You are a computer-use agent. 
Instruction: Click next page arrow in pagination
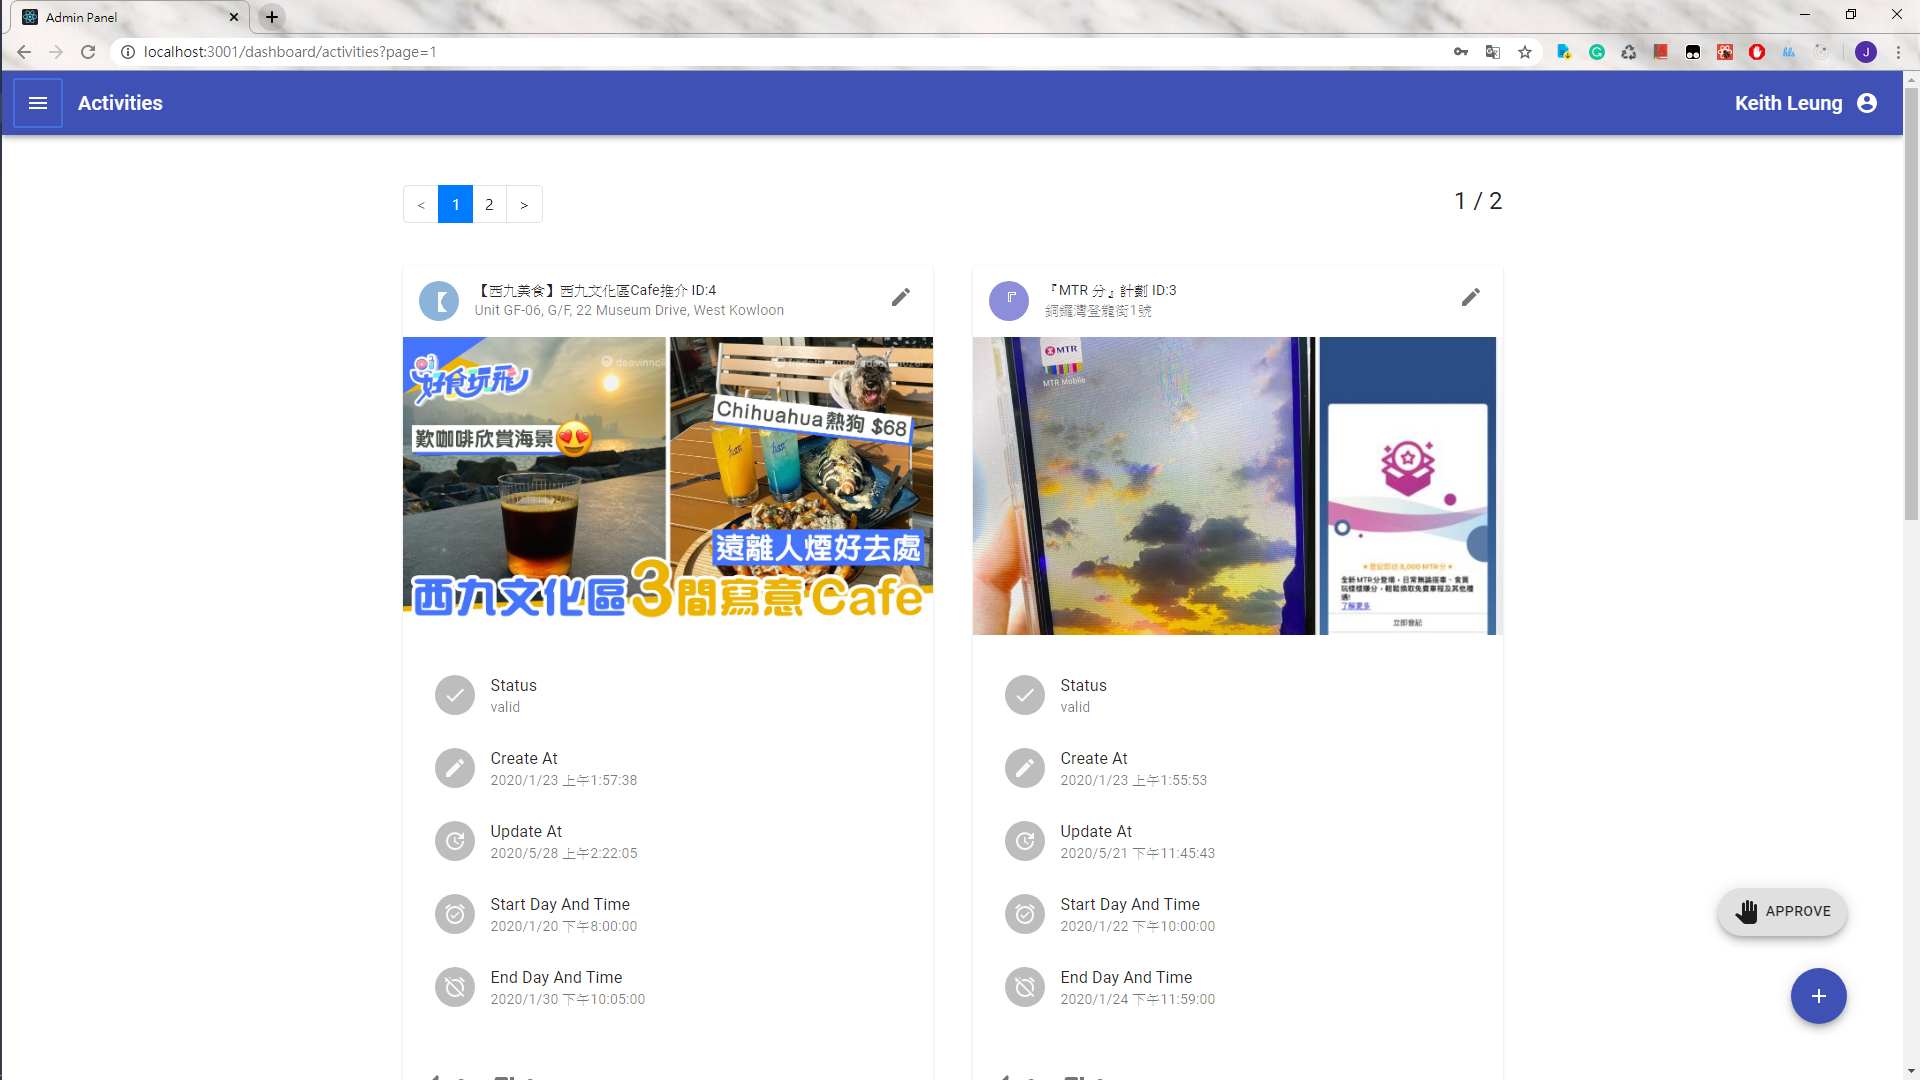[524, 204]
